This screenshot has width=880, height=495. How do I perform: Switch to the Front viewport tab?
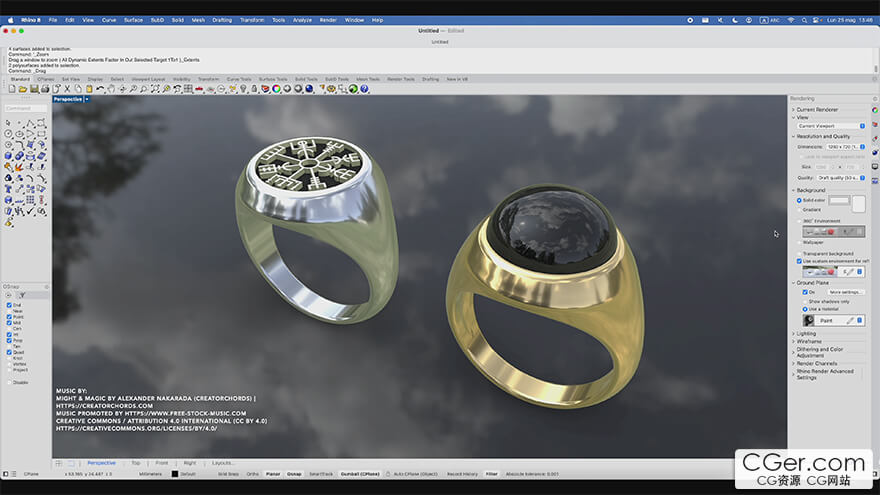(162, 464)
